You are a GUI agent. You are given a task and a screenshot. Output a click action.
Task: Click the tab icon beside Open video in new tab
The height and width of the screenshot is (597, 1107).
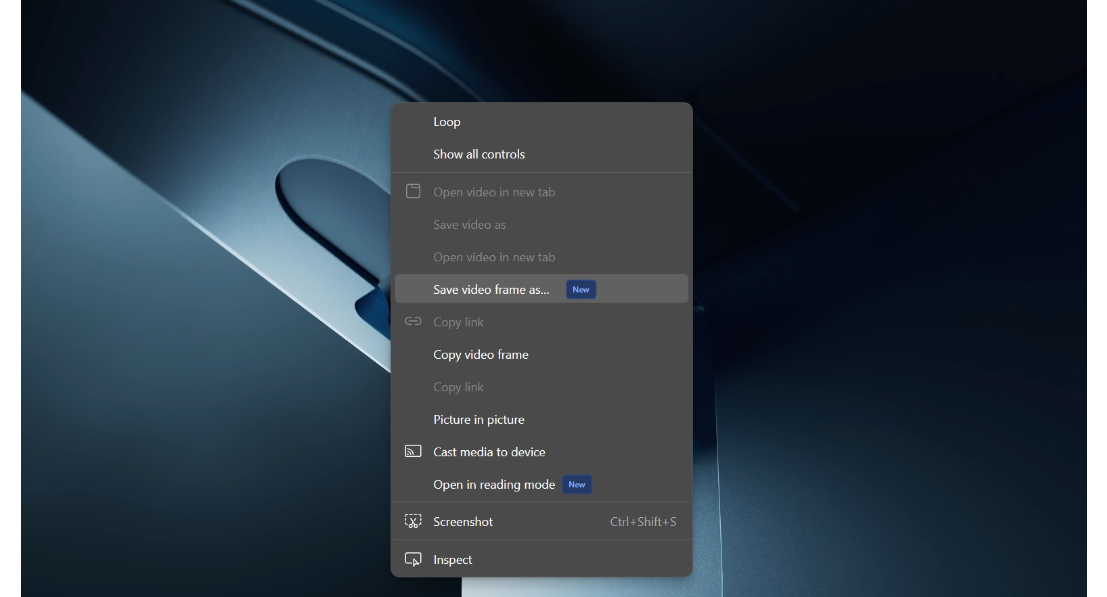(x=413, y=191)
